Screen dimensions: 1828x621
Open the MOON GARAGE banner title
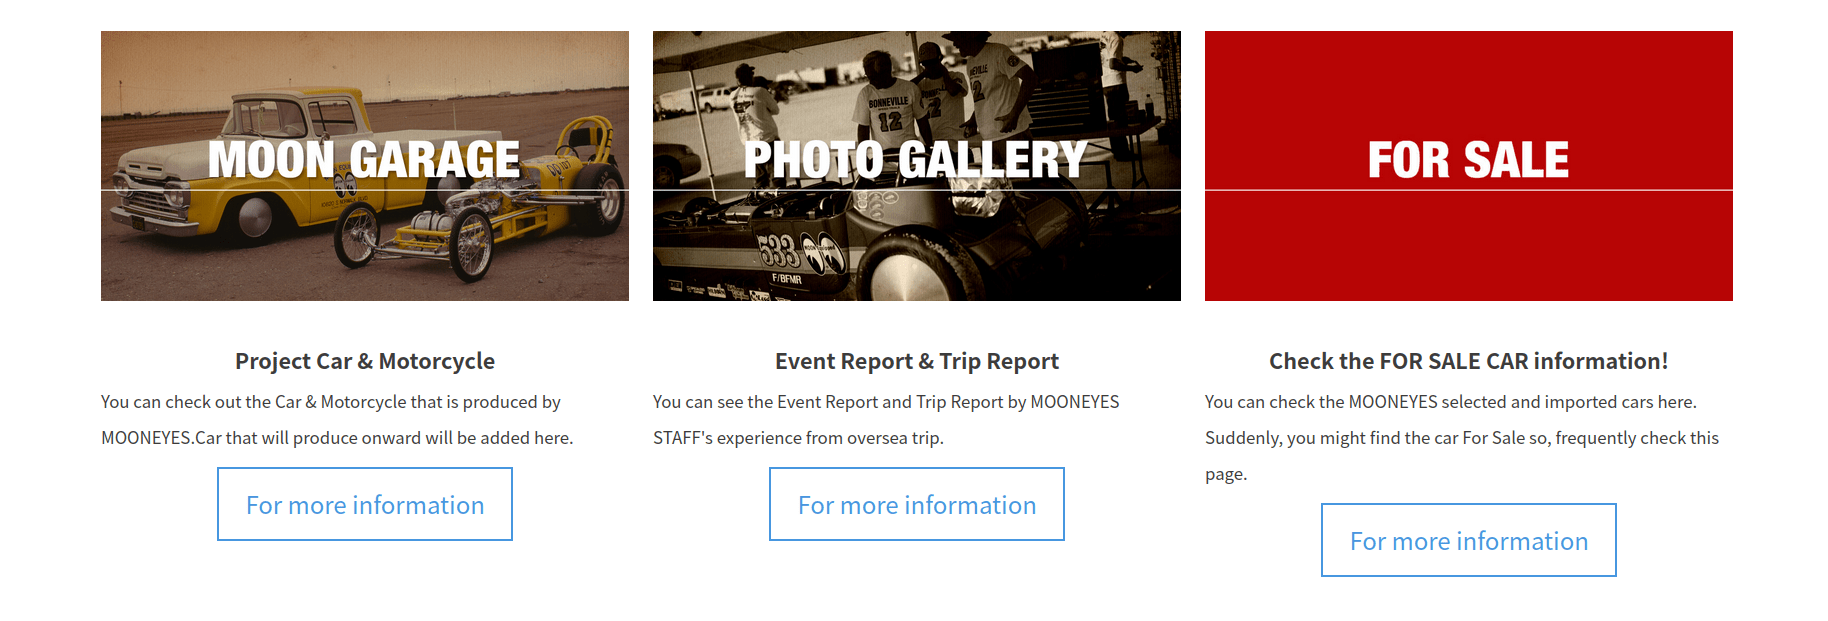(364, 160)
